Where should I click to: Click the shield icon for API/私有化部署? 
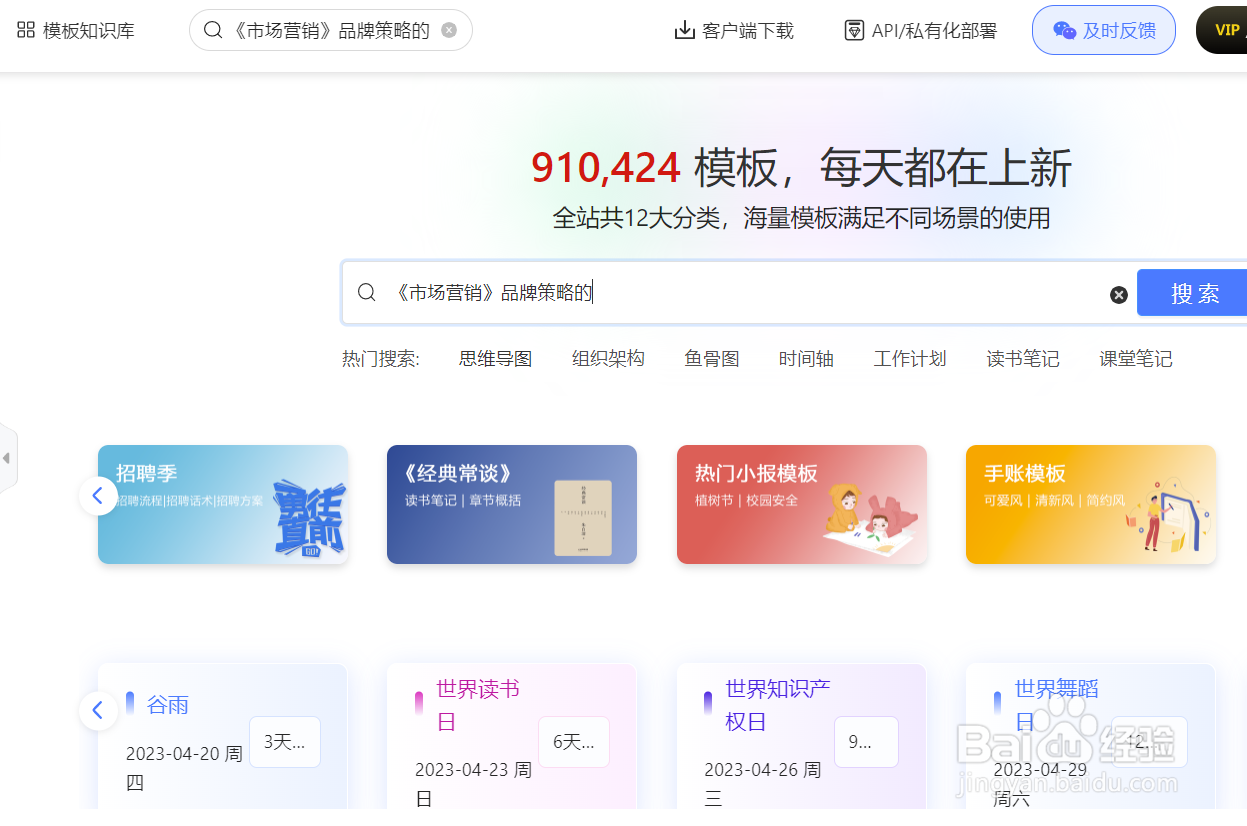[854, 30]
